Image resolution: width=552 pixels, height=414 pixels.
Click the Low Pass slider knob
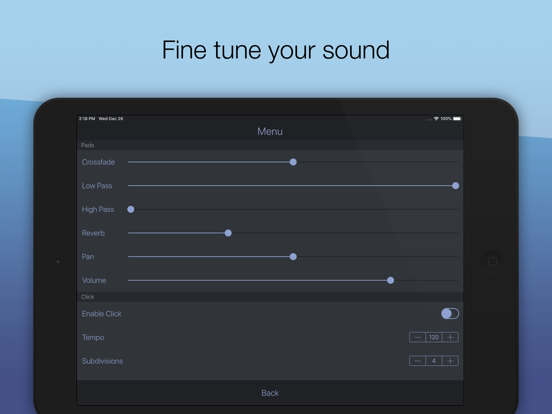(455, 186)
